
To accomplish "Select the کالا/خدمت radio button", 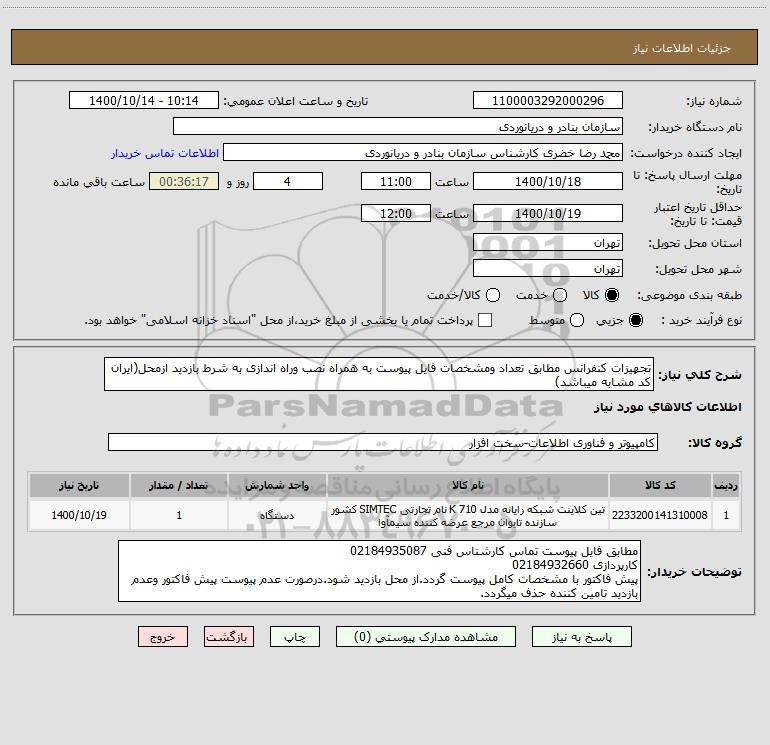I will (x=493, y=295).
